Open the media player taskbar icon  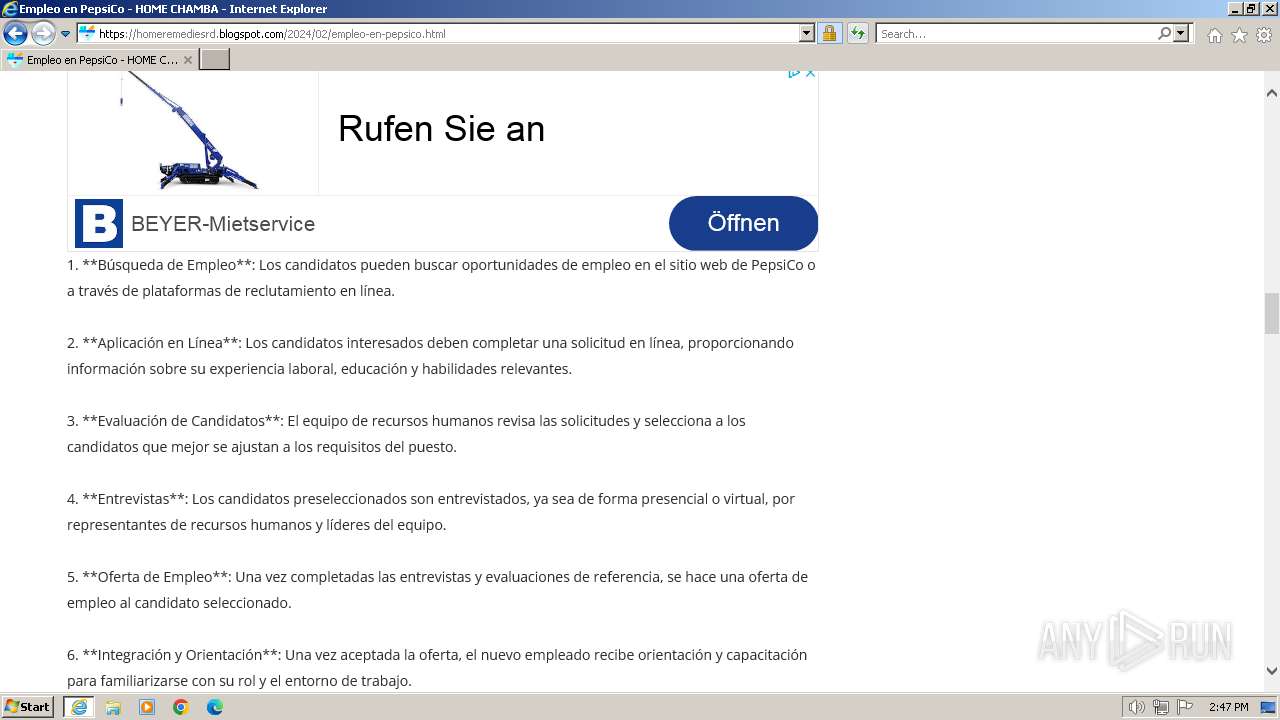pos(147,707)
